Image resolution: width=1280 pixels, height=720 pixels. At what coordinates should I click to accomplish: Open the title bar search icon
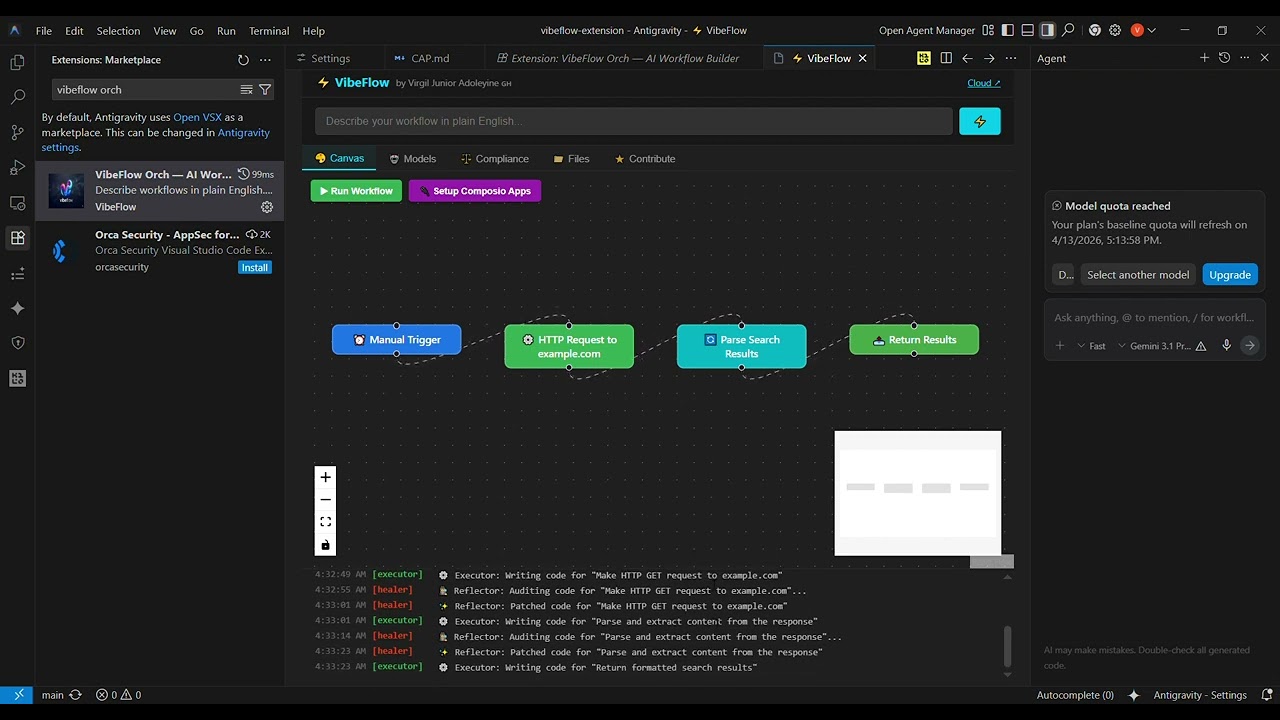1068,30
